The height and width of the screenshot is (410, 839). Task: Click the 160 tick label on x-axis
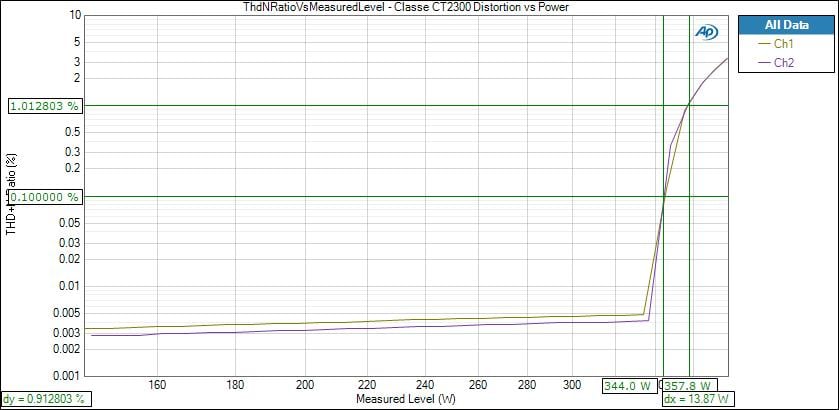157,384
